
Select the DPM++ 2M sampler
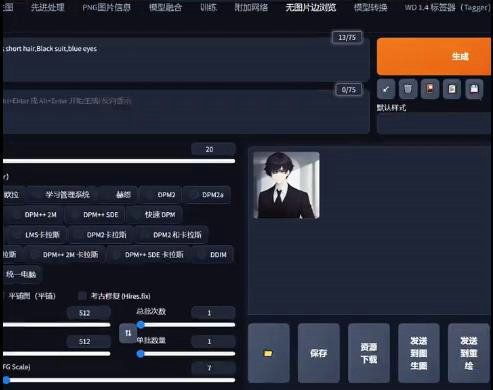point(35,215)
